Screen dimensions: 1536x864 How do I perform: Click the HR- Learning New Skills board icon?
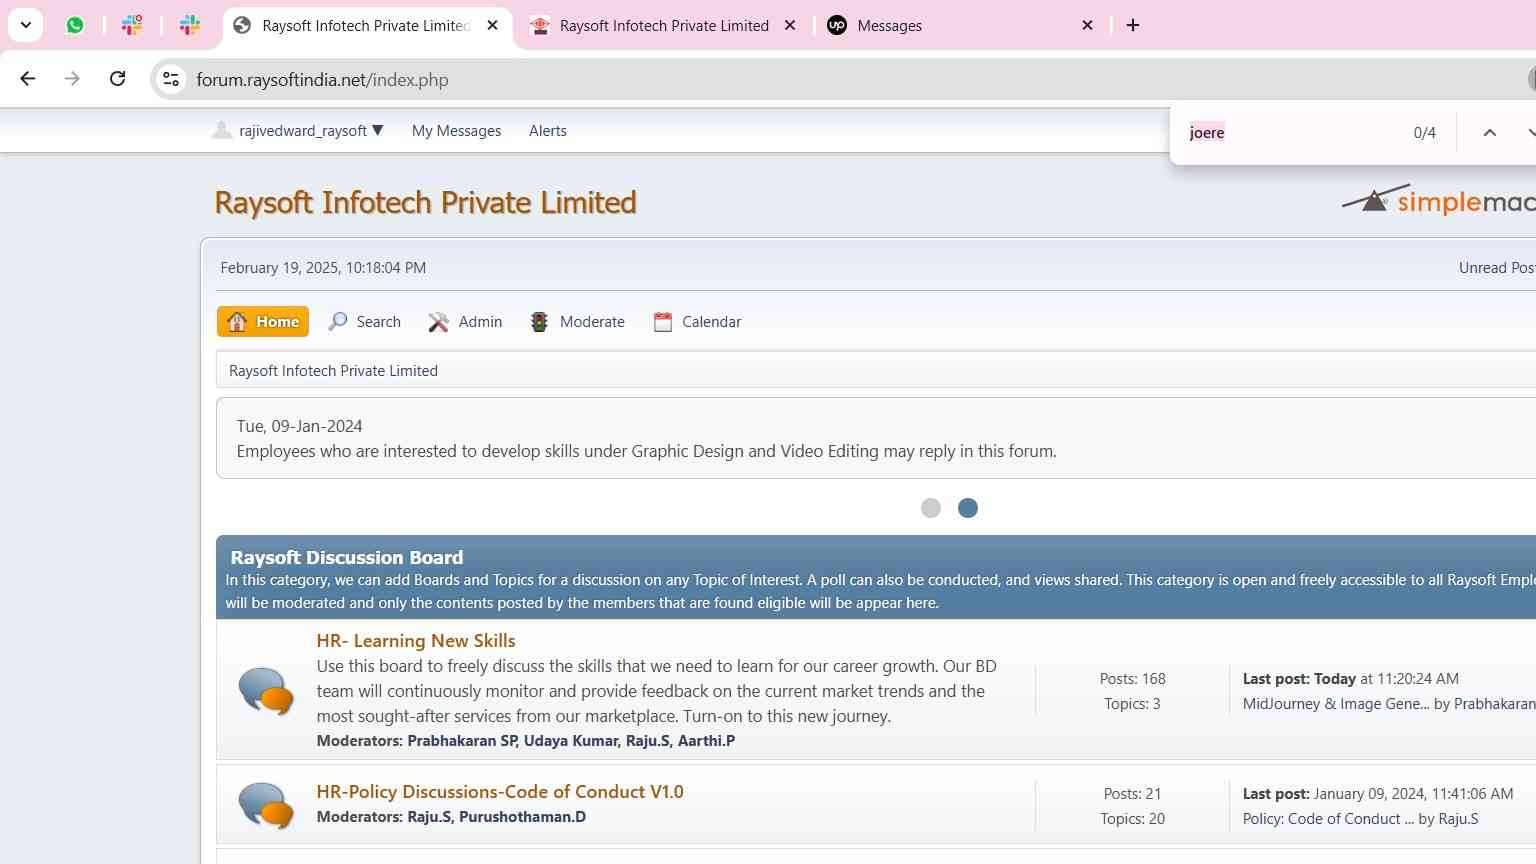tap(265, 691)
